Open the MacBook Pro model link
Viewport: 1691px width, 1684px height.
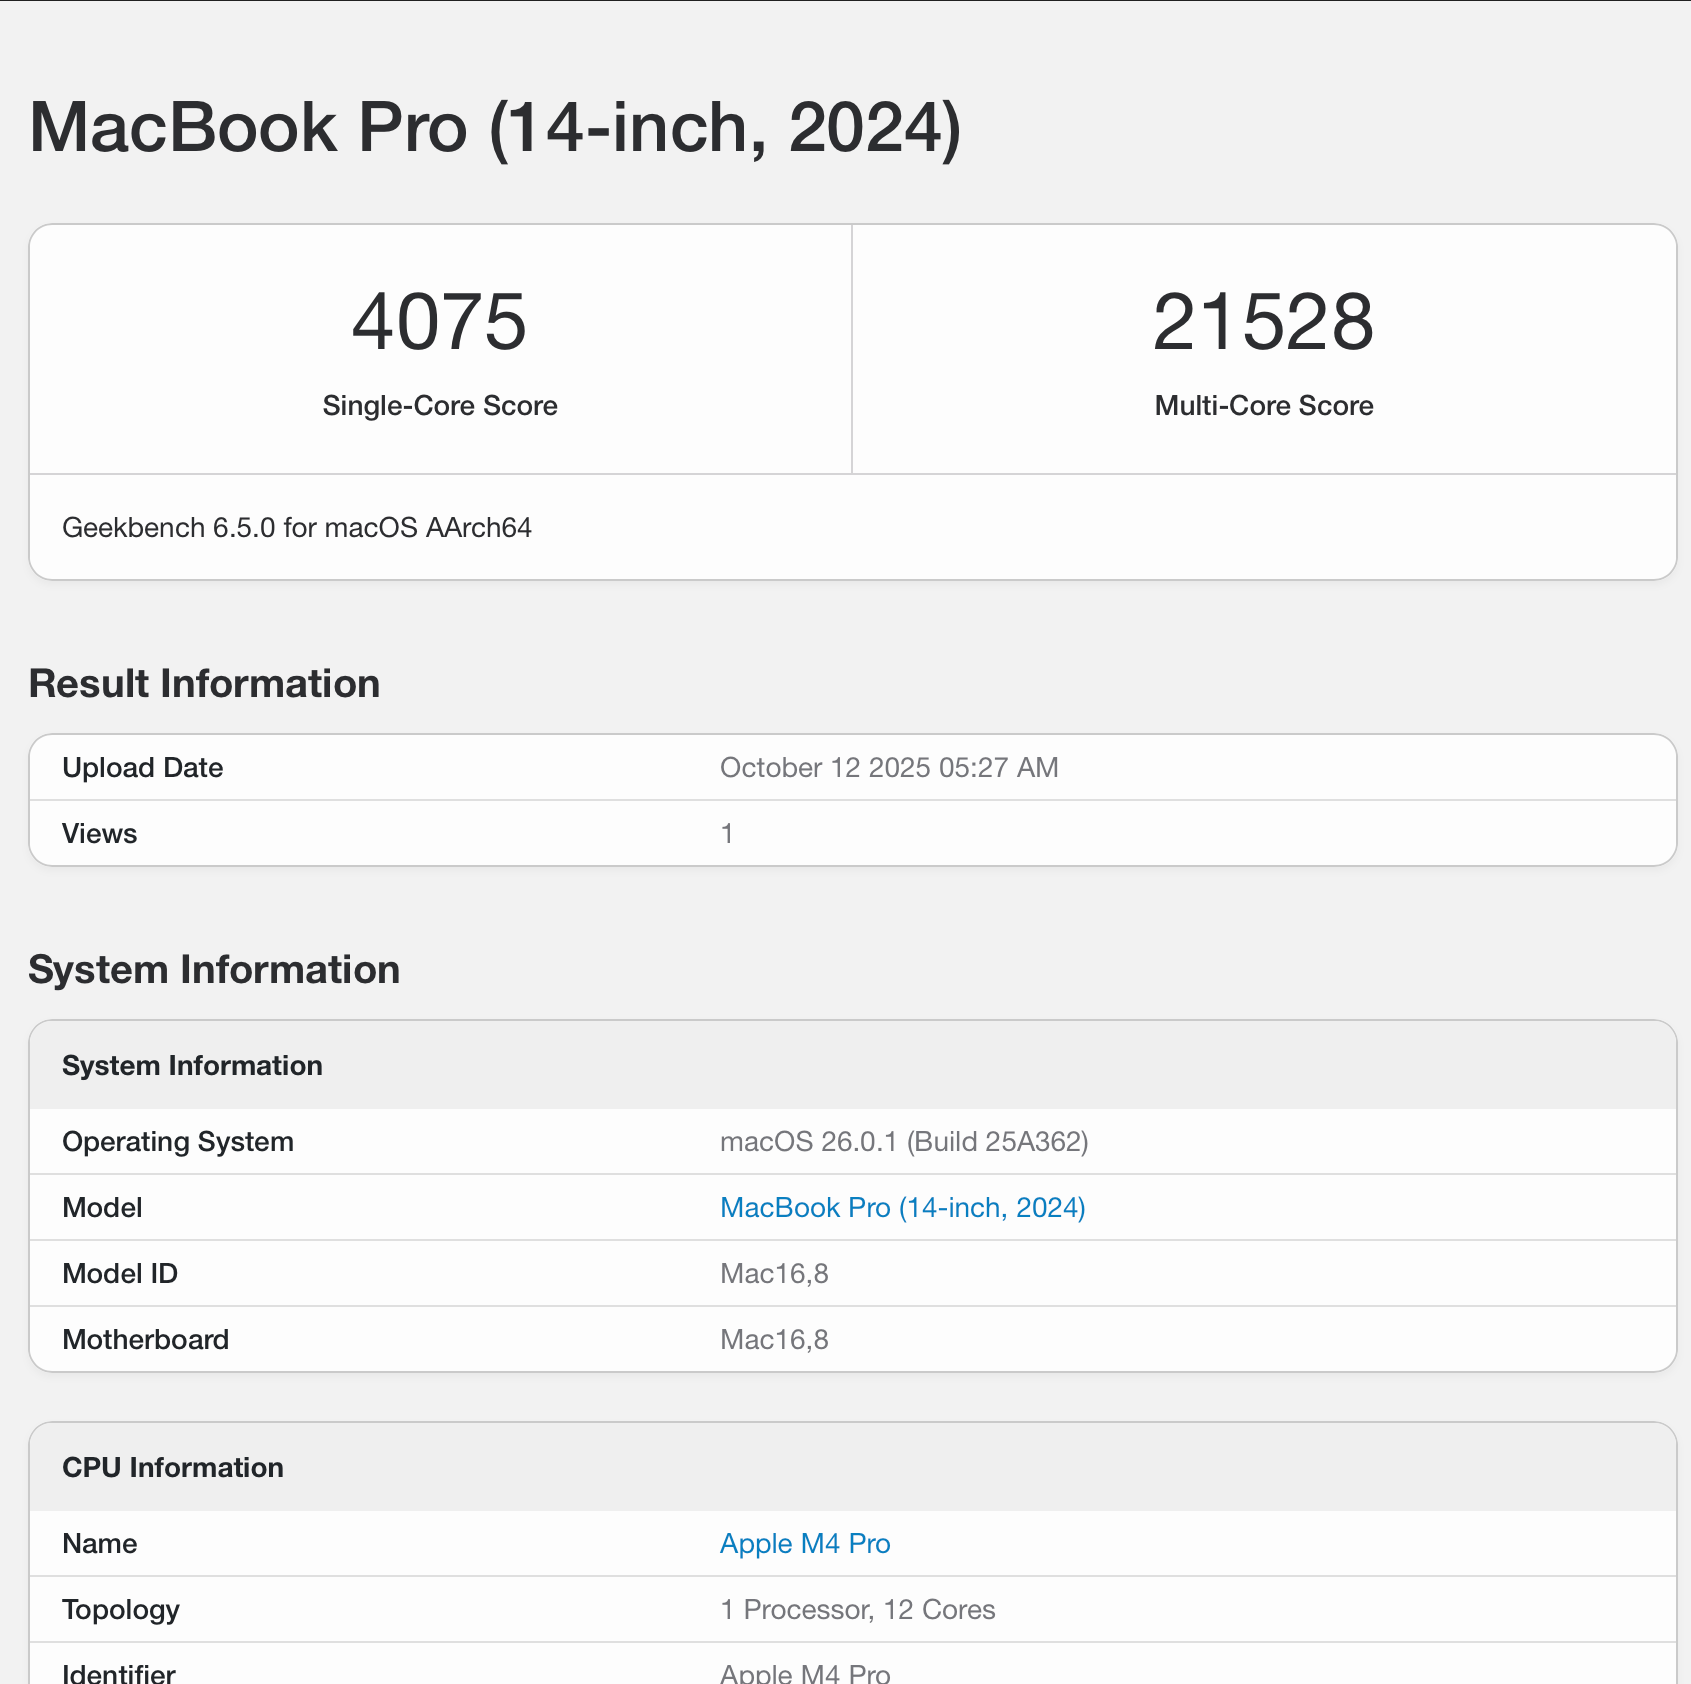point(902,1207)
